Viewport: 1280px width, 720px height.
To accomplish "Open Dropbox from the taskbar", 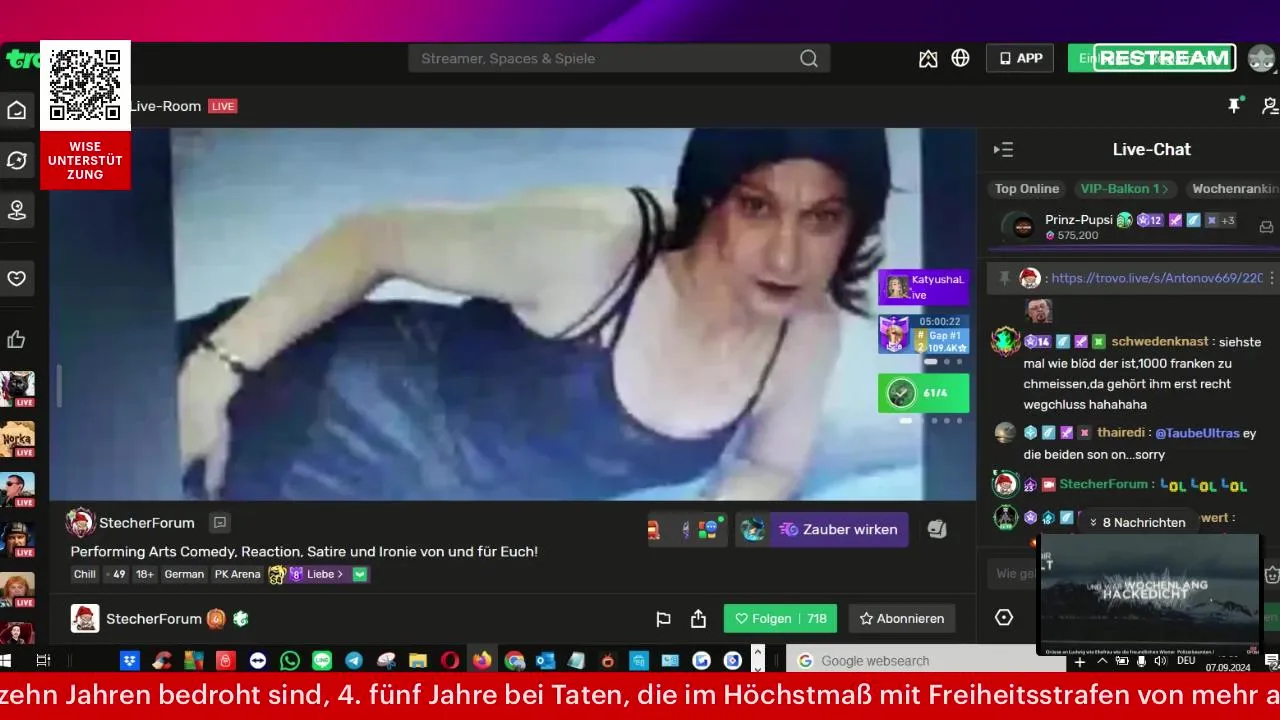I will click(130, 660).
